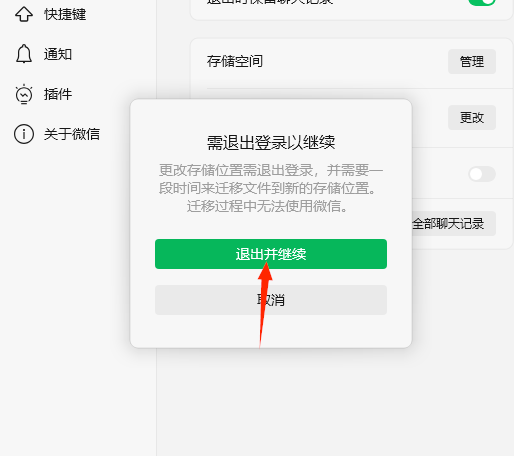
Task: Click the 插件 lightbulb icon
Action: [24, 94]
